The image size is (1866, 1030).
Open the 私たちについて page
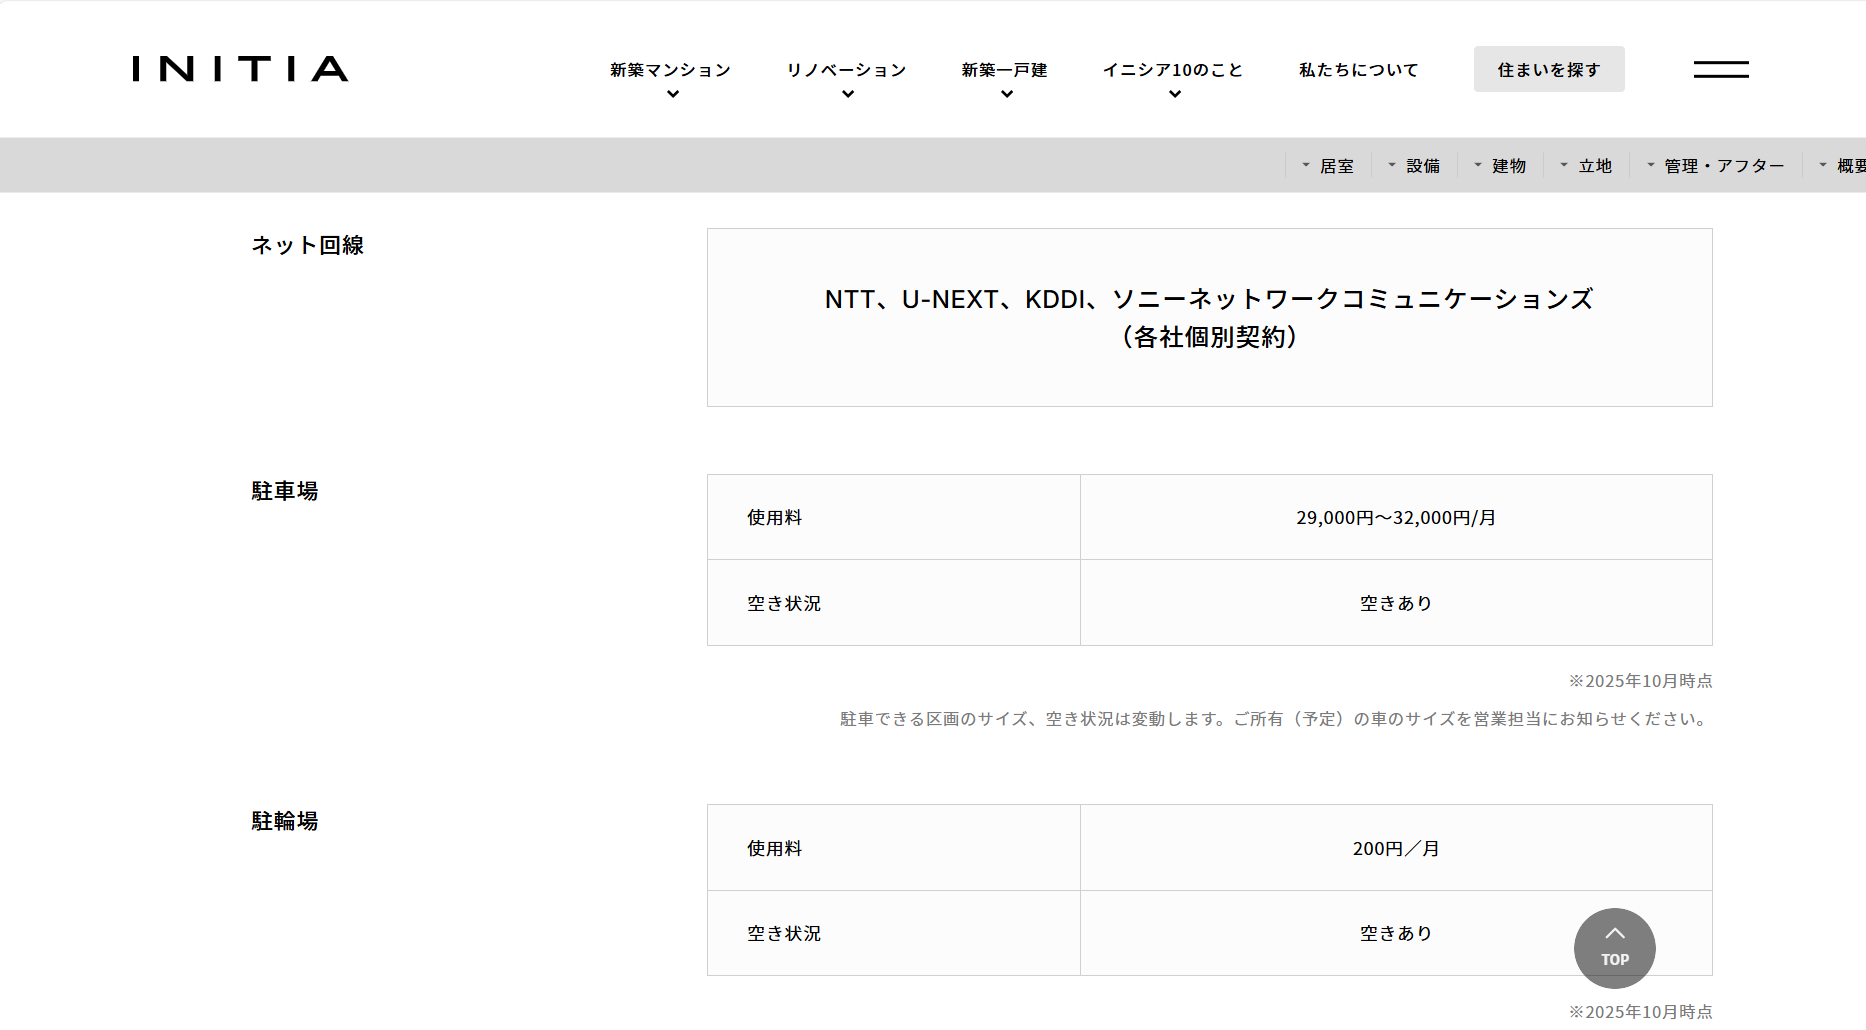[1358, 70]
